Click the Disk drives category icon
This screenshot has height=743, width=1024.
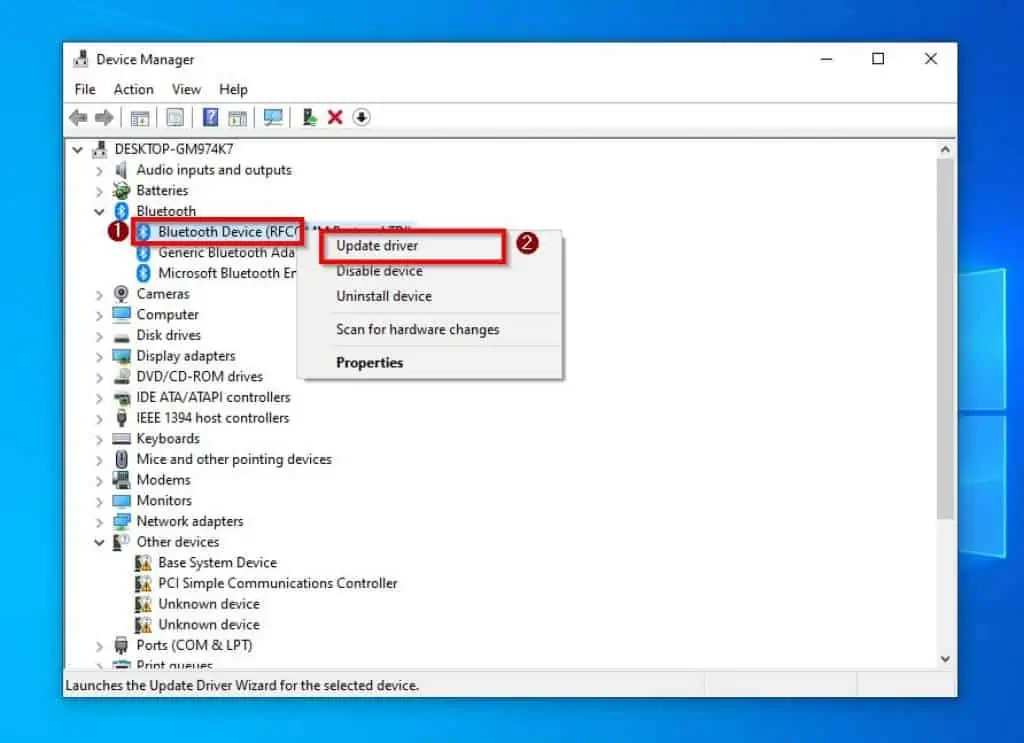(121, 336)
